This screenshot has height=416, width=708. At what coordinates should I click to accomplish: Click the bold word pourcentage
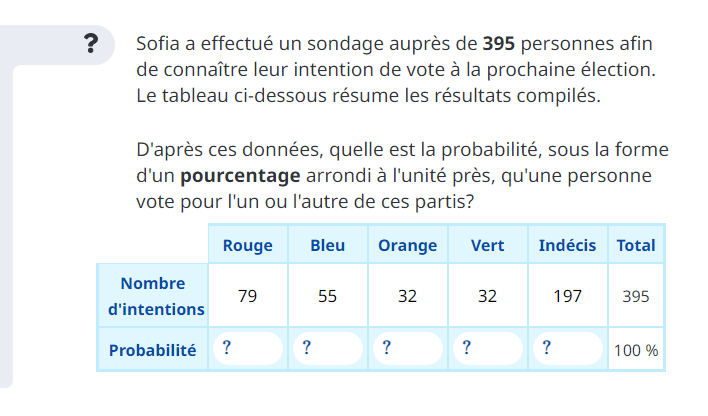(240, 176)
